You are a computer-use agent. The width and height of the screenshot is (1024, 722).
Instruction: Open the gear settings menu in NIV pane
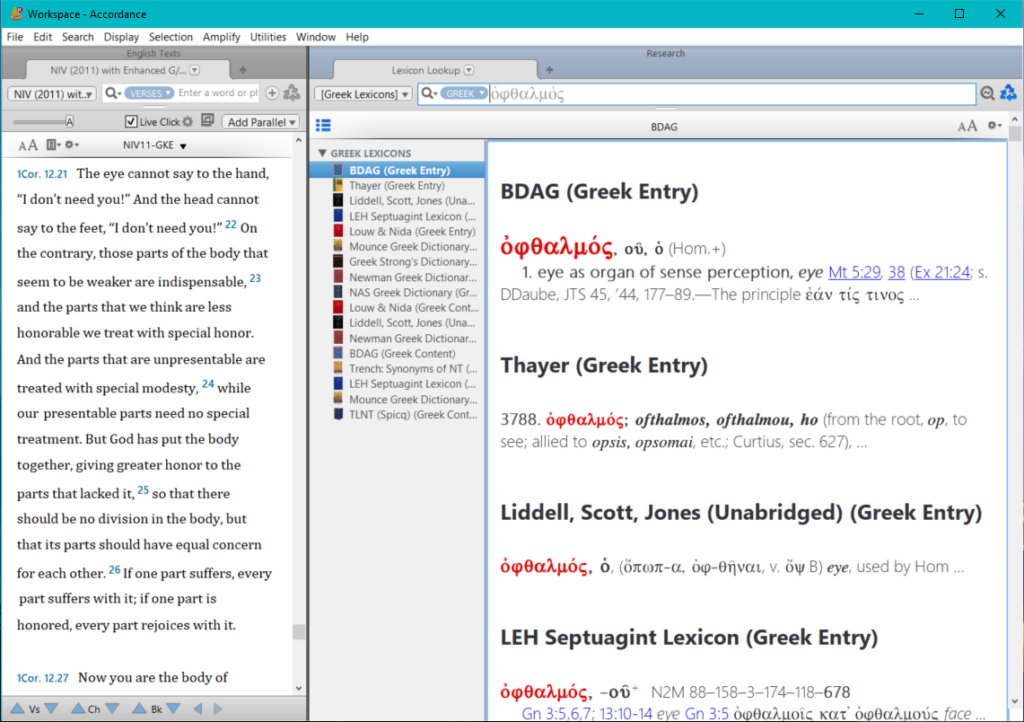pyautogui.click(x=72, y=145)
